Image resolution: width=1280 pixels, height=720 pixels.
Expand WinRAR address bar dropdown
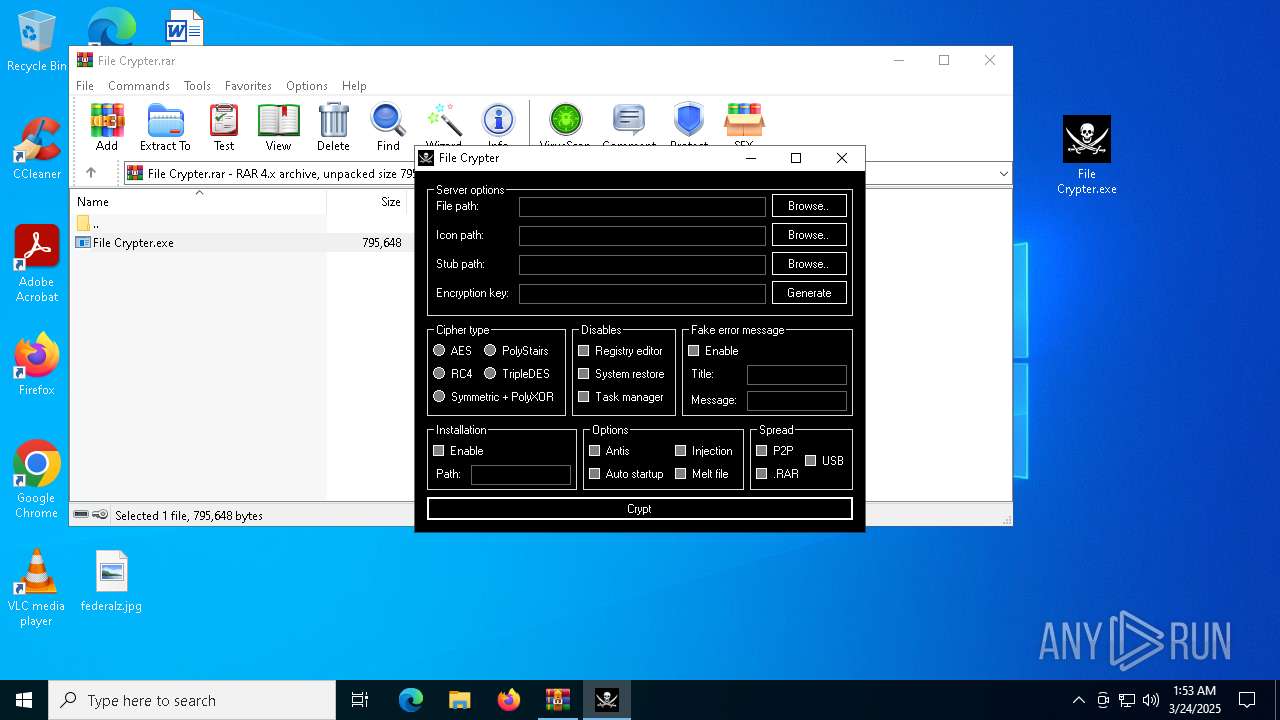tap(1003, 174)
